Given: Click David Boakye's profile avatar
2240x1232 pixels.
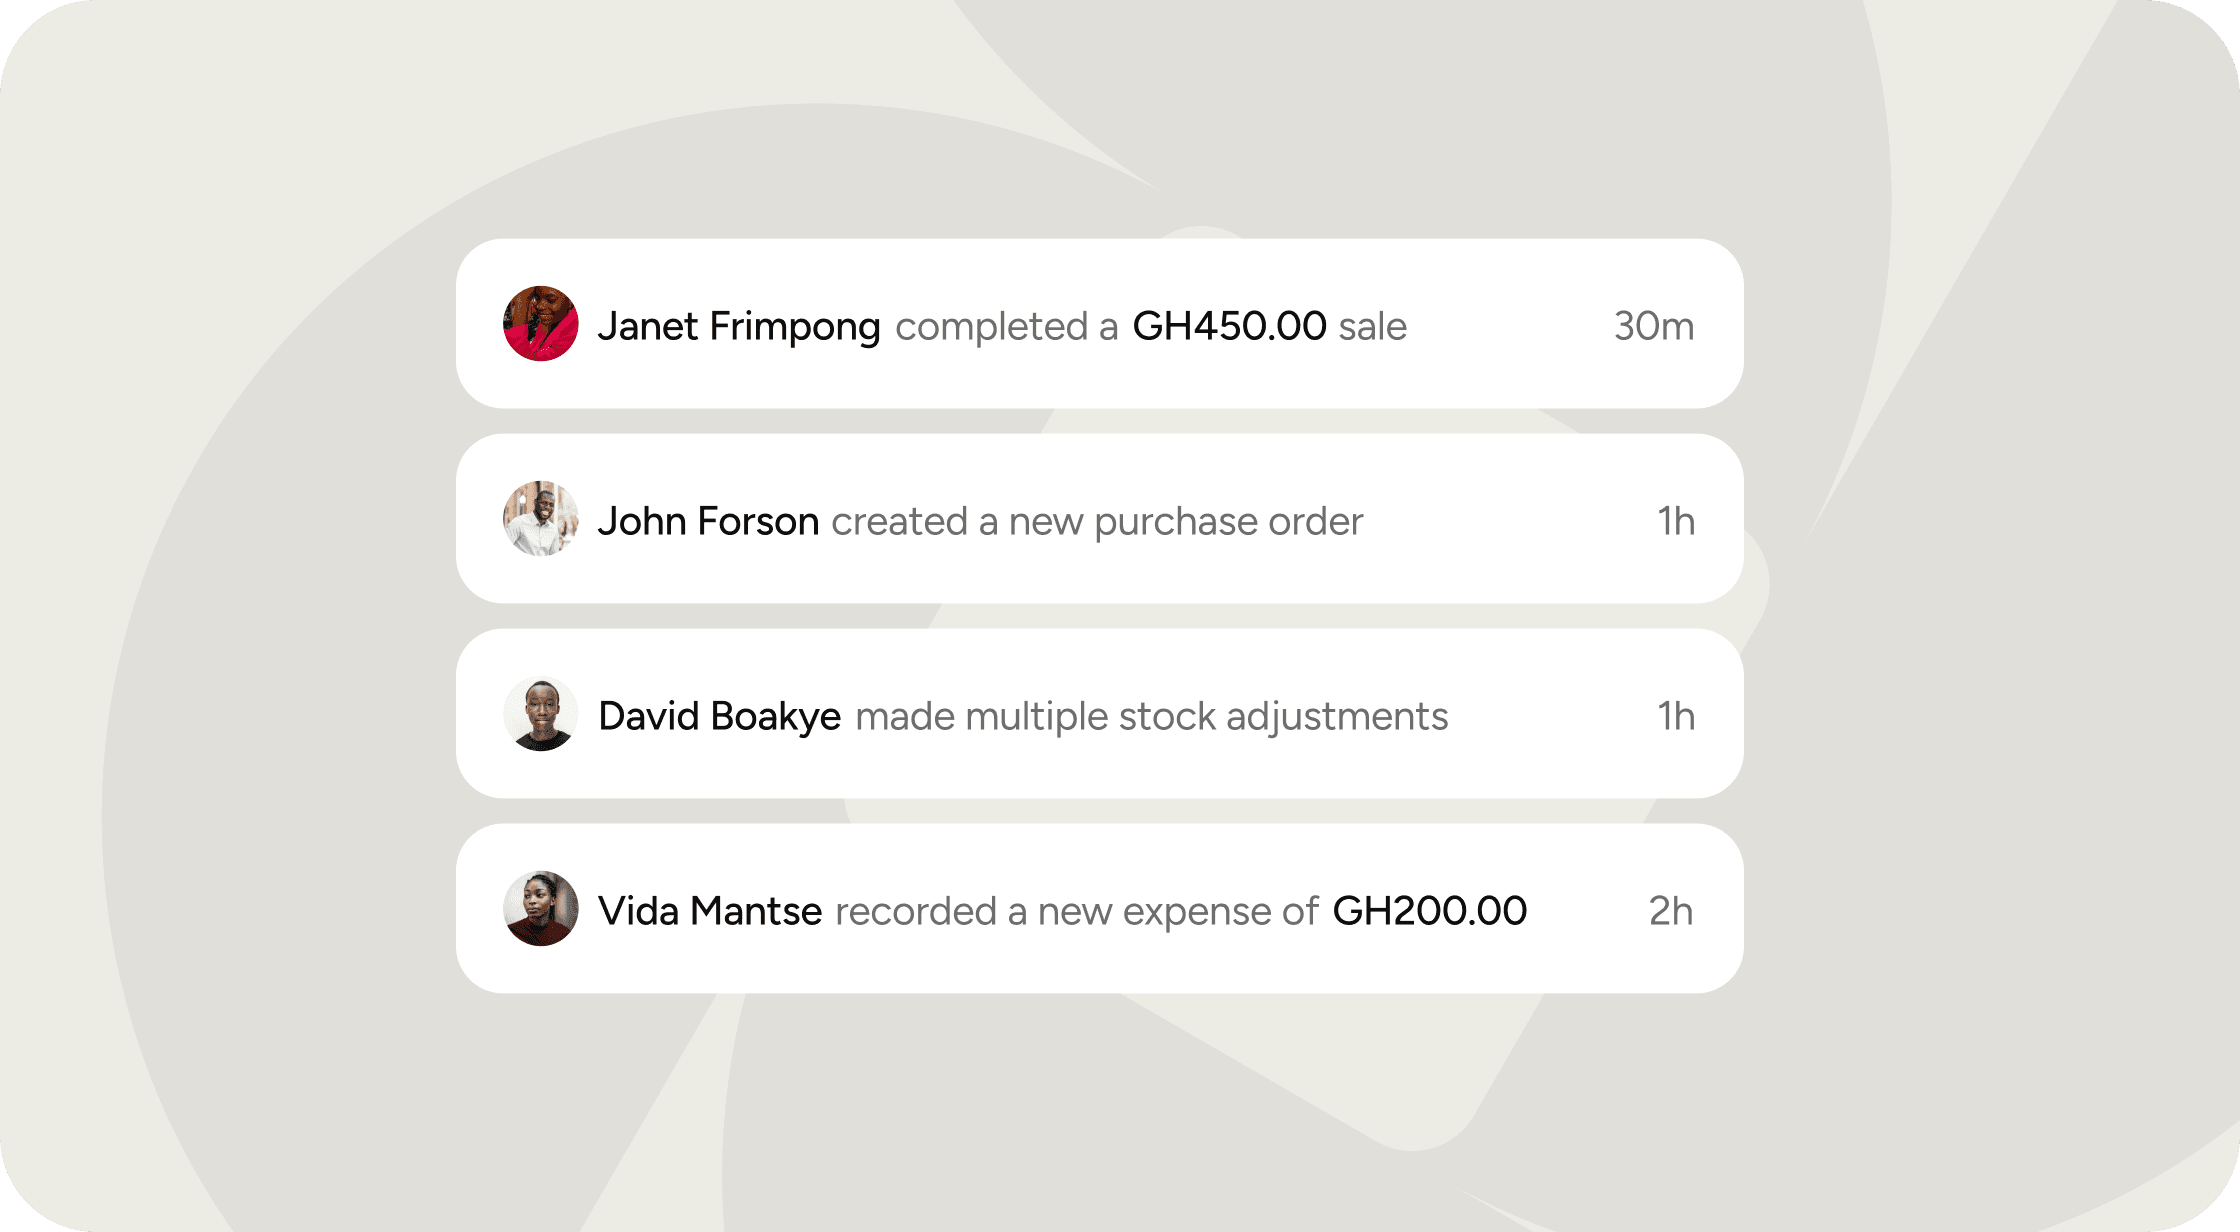Looking at the screenshot, I should tap(541, 714).
